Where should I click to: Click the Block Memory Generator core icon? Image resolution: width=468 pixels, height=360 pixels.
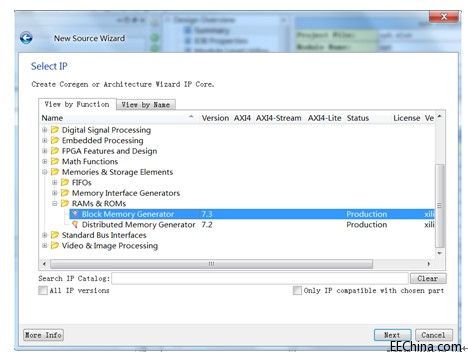(x=75, y=214)
